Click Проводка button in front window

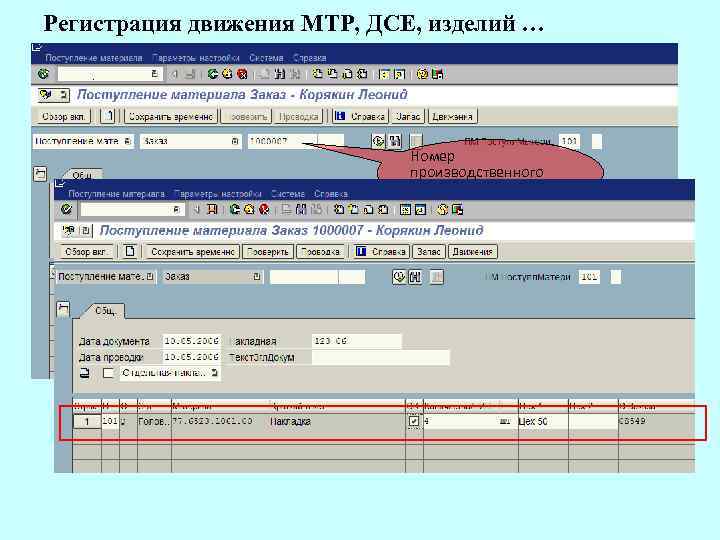(320, 252)
